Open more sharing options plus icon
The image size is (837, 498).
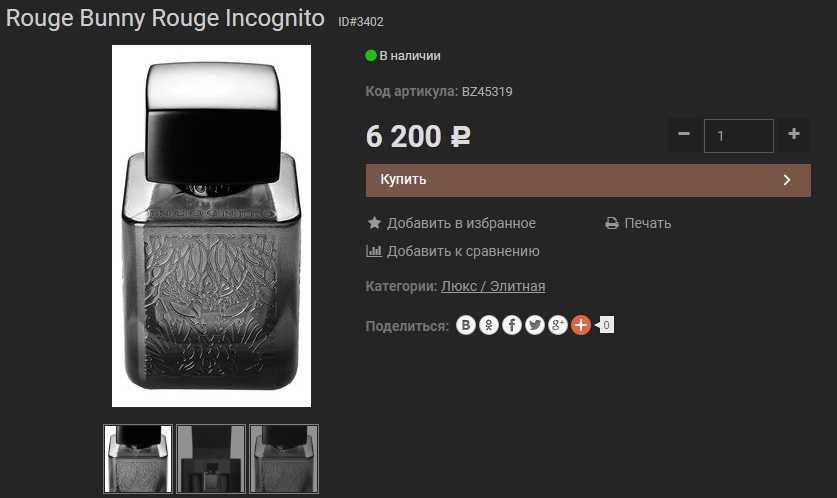pyautogui.click(x=581, y=325)
